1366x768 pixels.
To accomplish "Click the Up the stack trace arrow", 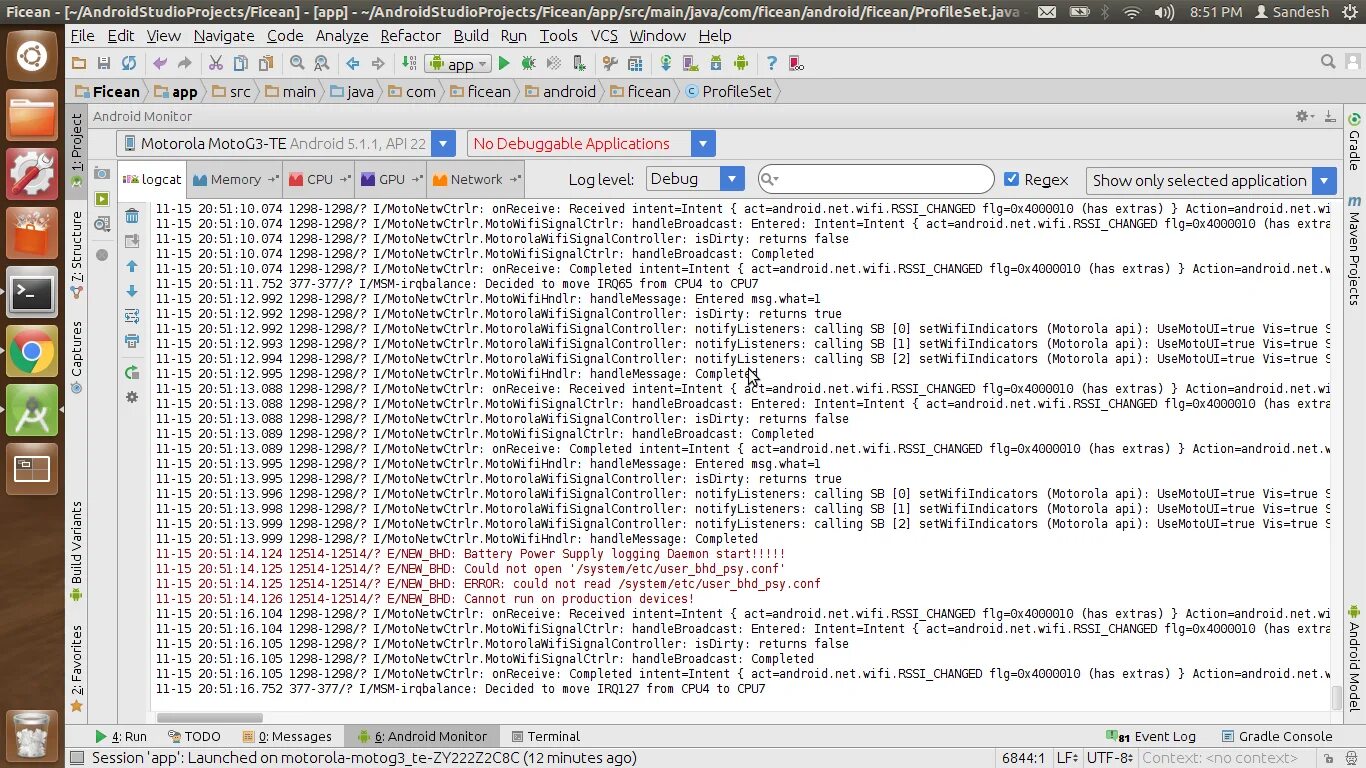I will [132, 267].
